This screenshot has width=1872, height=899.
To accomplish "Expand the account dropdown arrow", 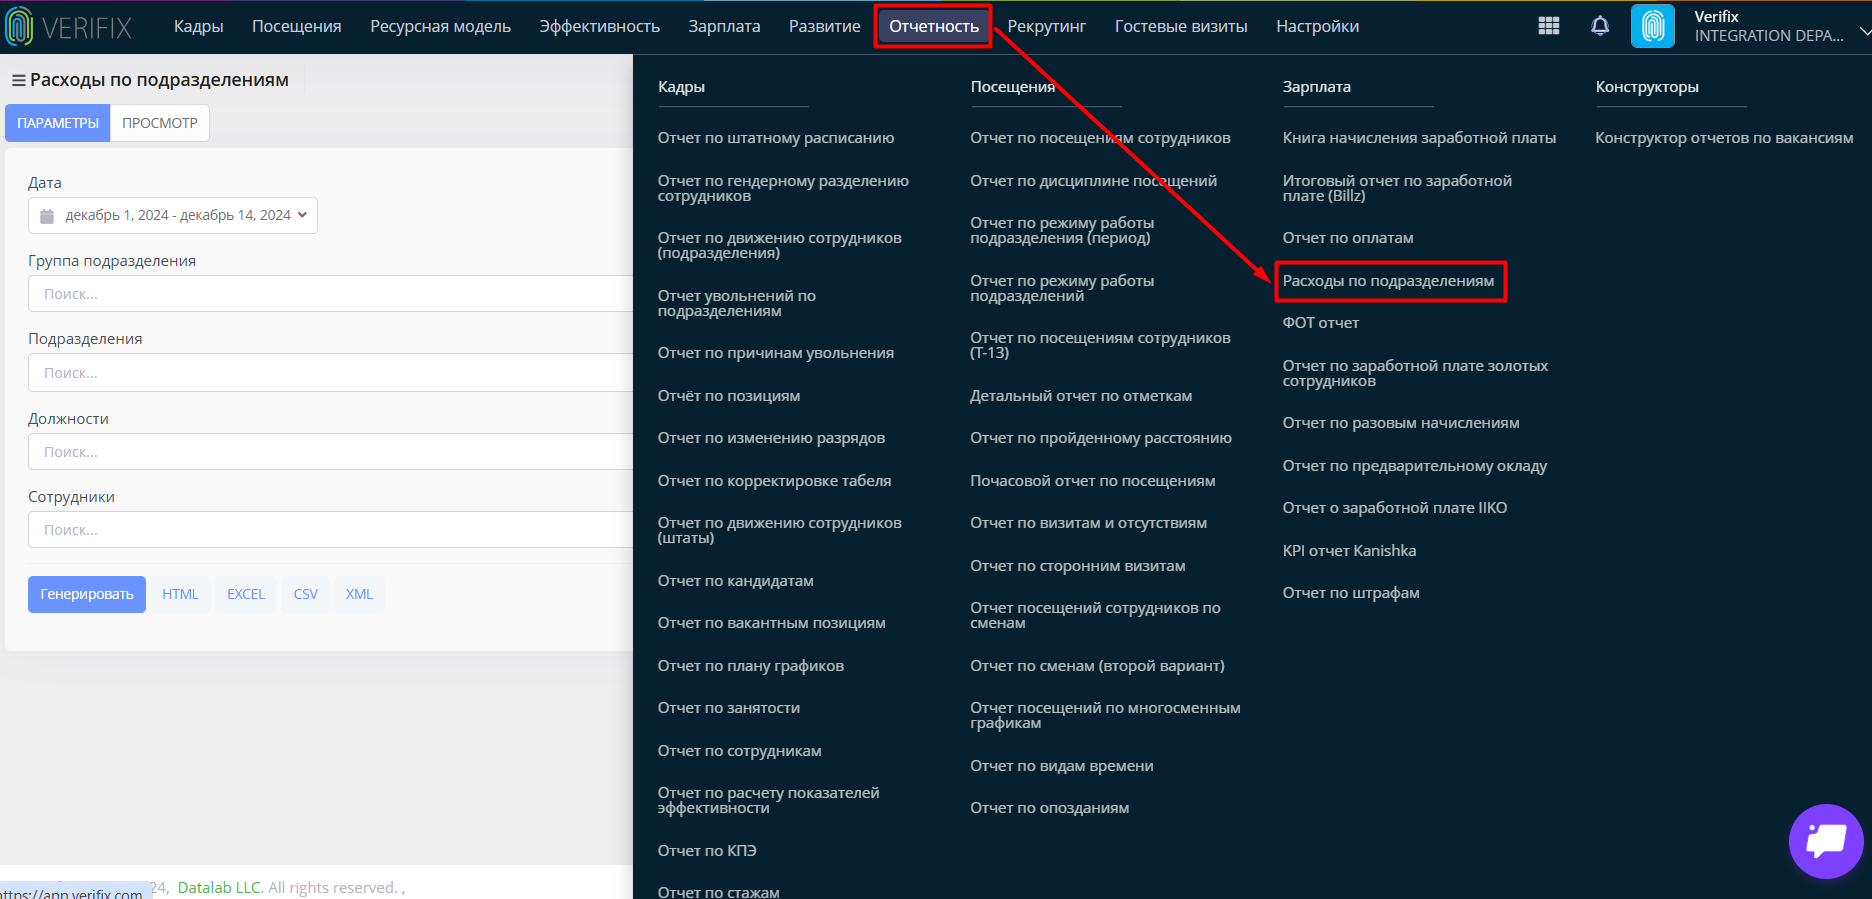I will (1864, 31).
